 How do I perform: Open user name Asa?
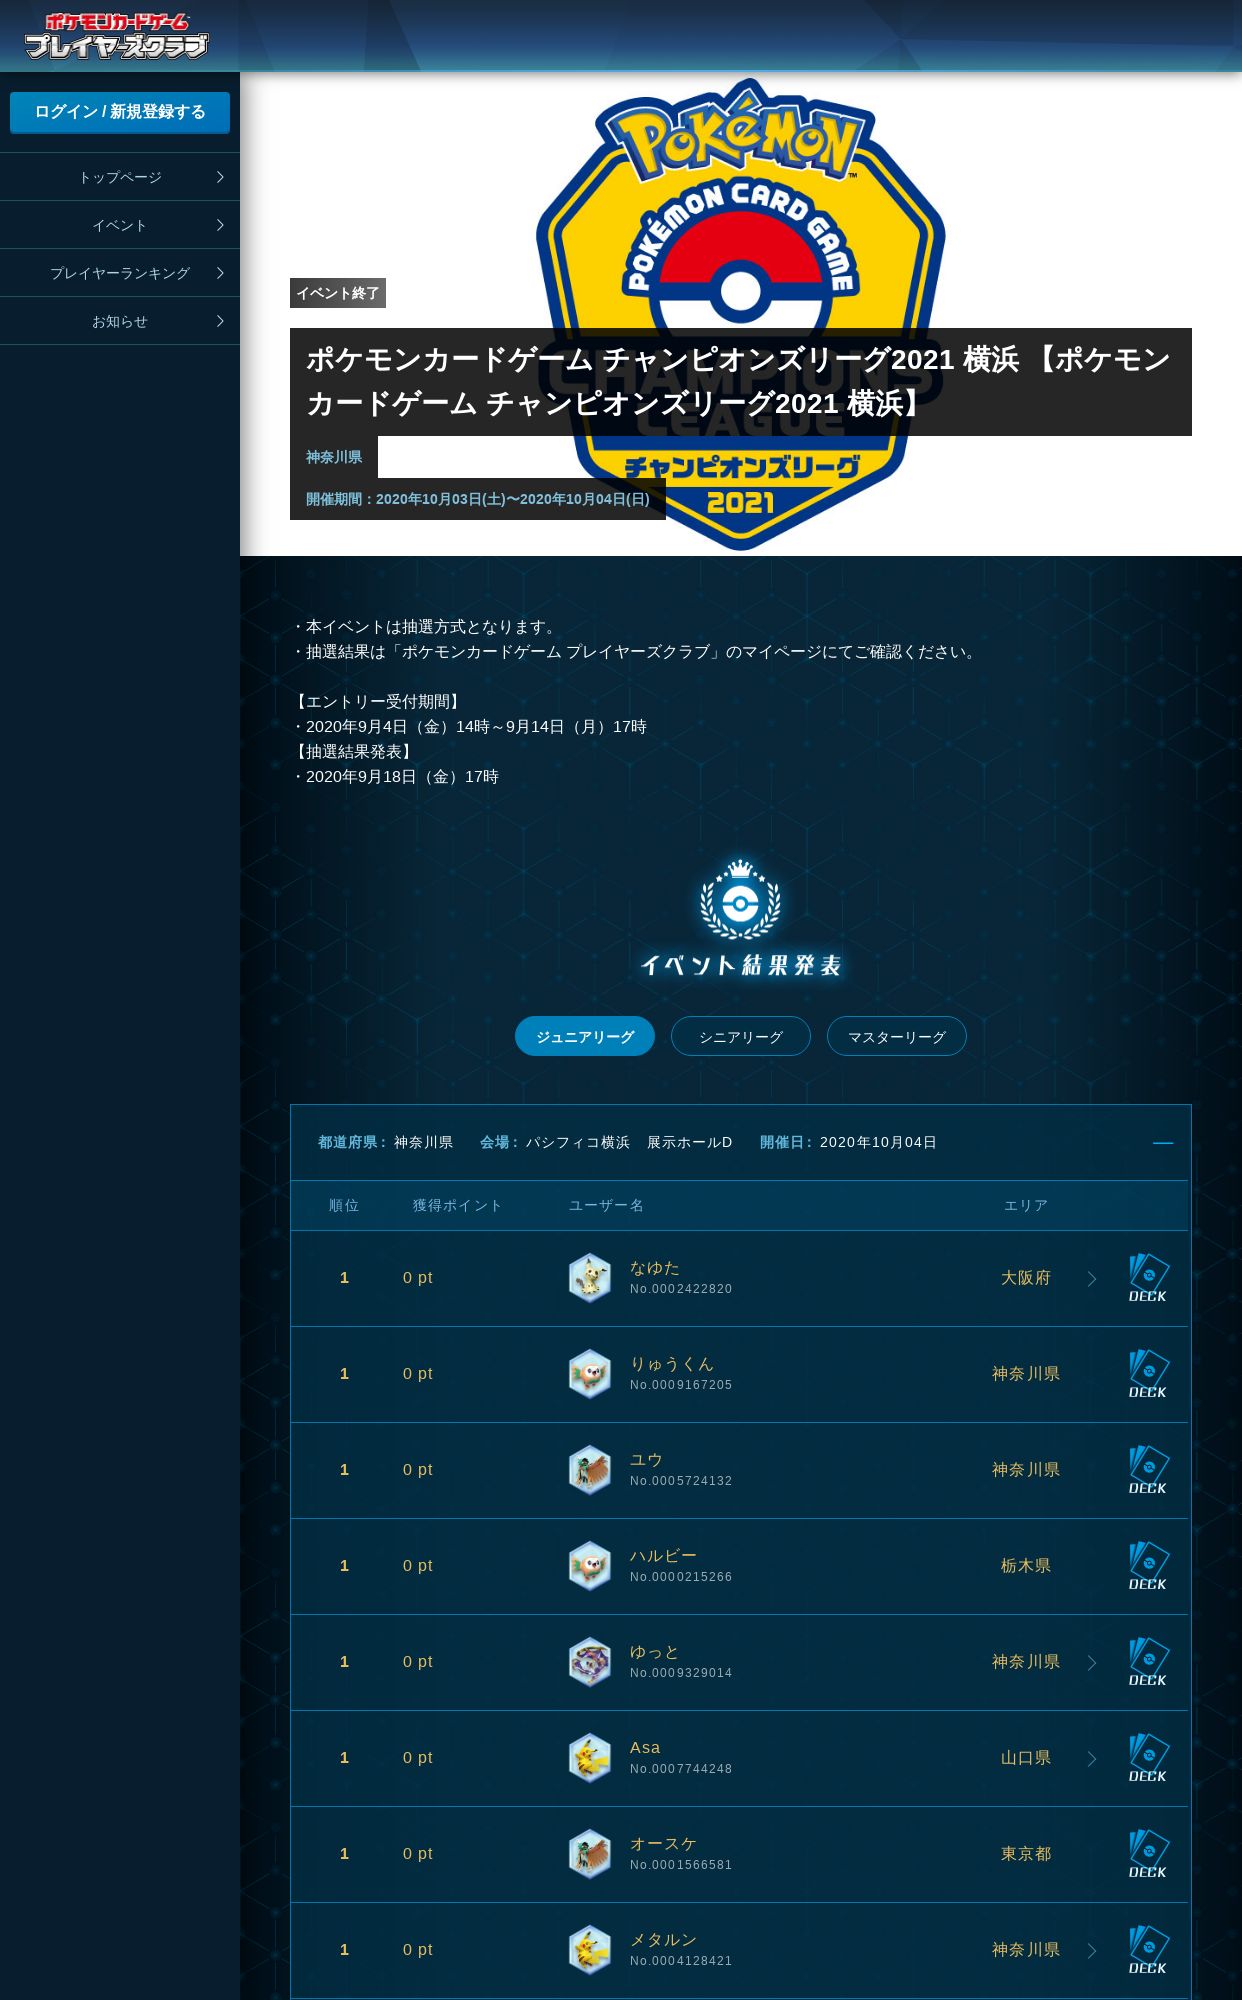[x=645, y=1748]
